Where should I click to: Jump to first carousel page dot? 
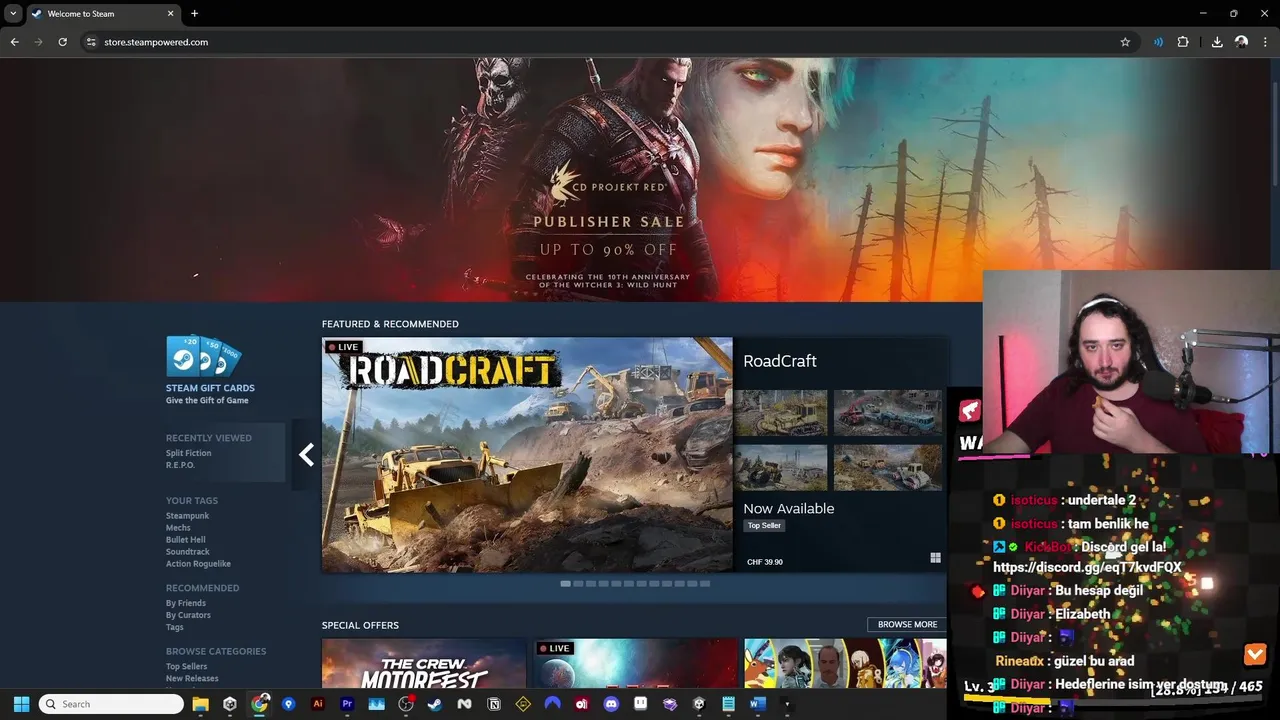tap(566, 583)
